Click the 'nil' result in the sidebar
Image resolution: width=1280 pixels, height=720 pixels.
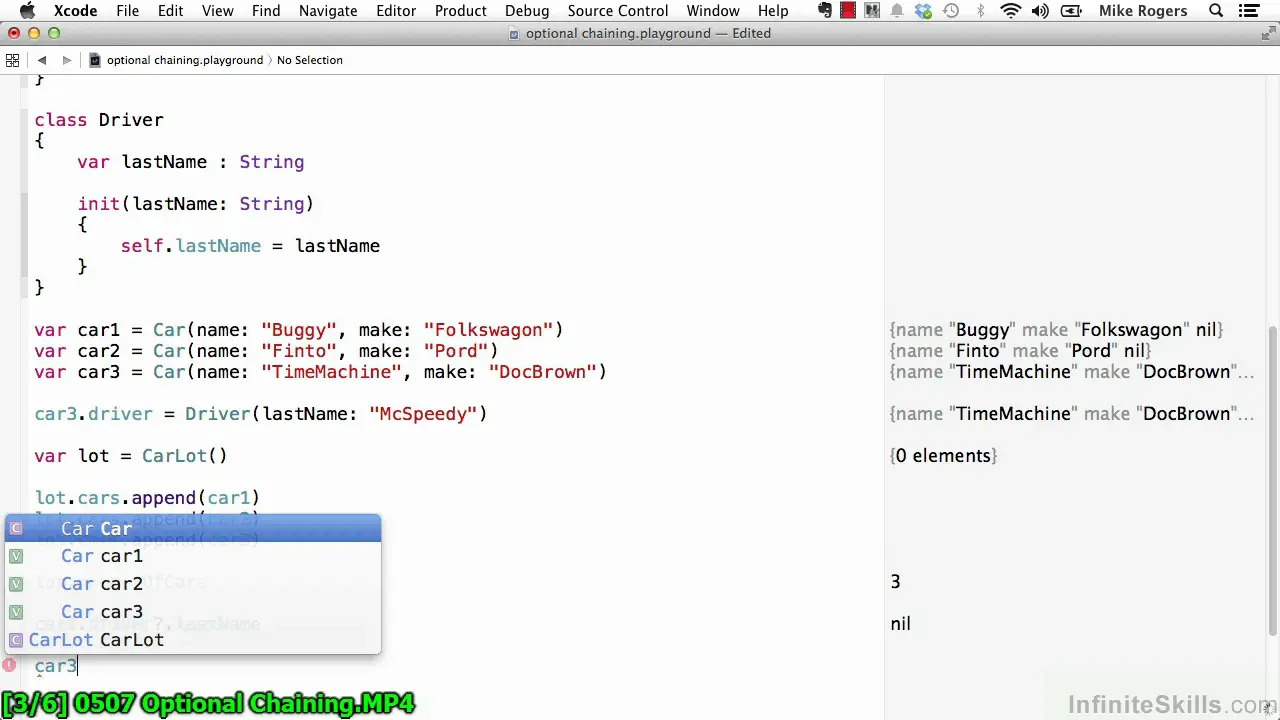coord(900,624)
